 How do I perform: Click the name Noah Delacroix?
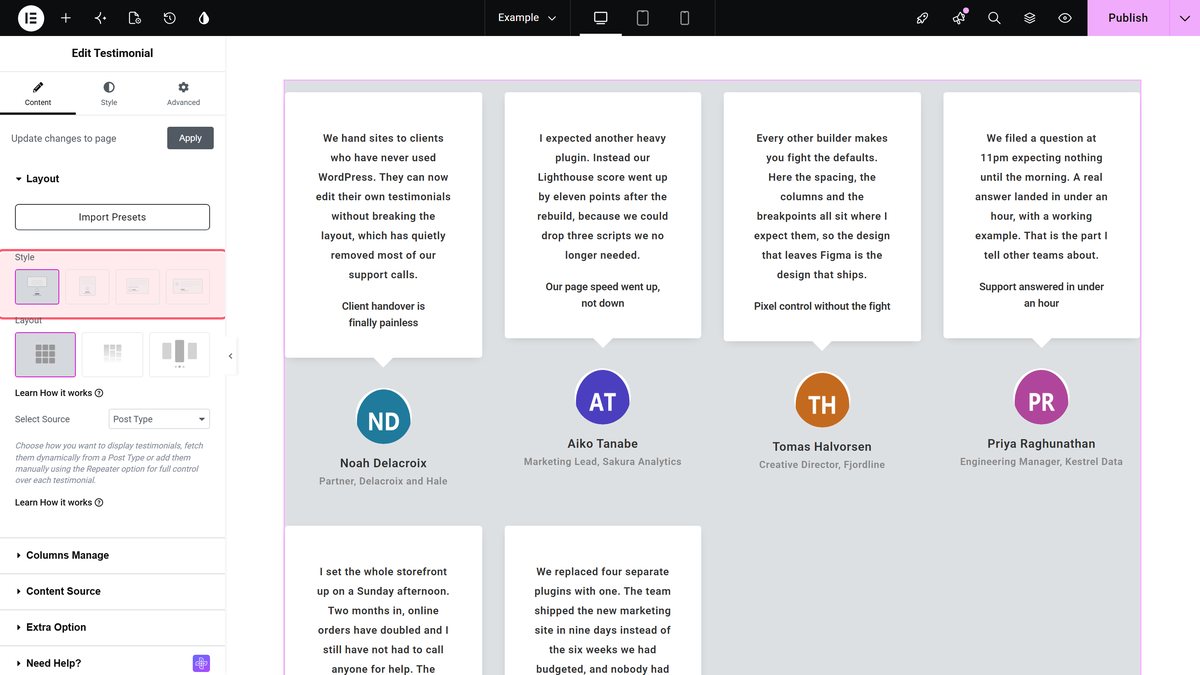(x=384, y=463)
